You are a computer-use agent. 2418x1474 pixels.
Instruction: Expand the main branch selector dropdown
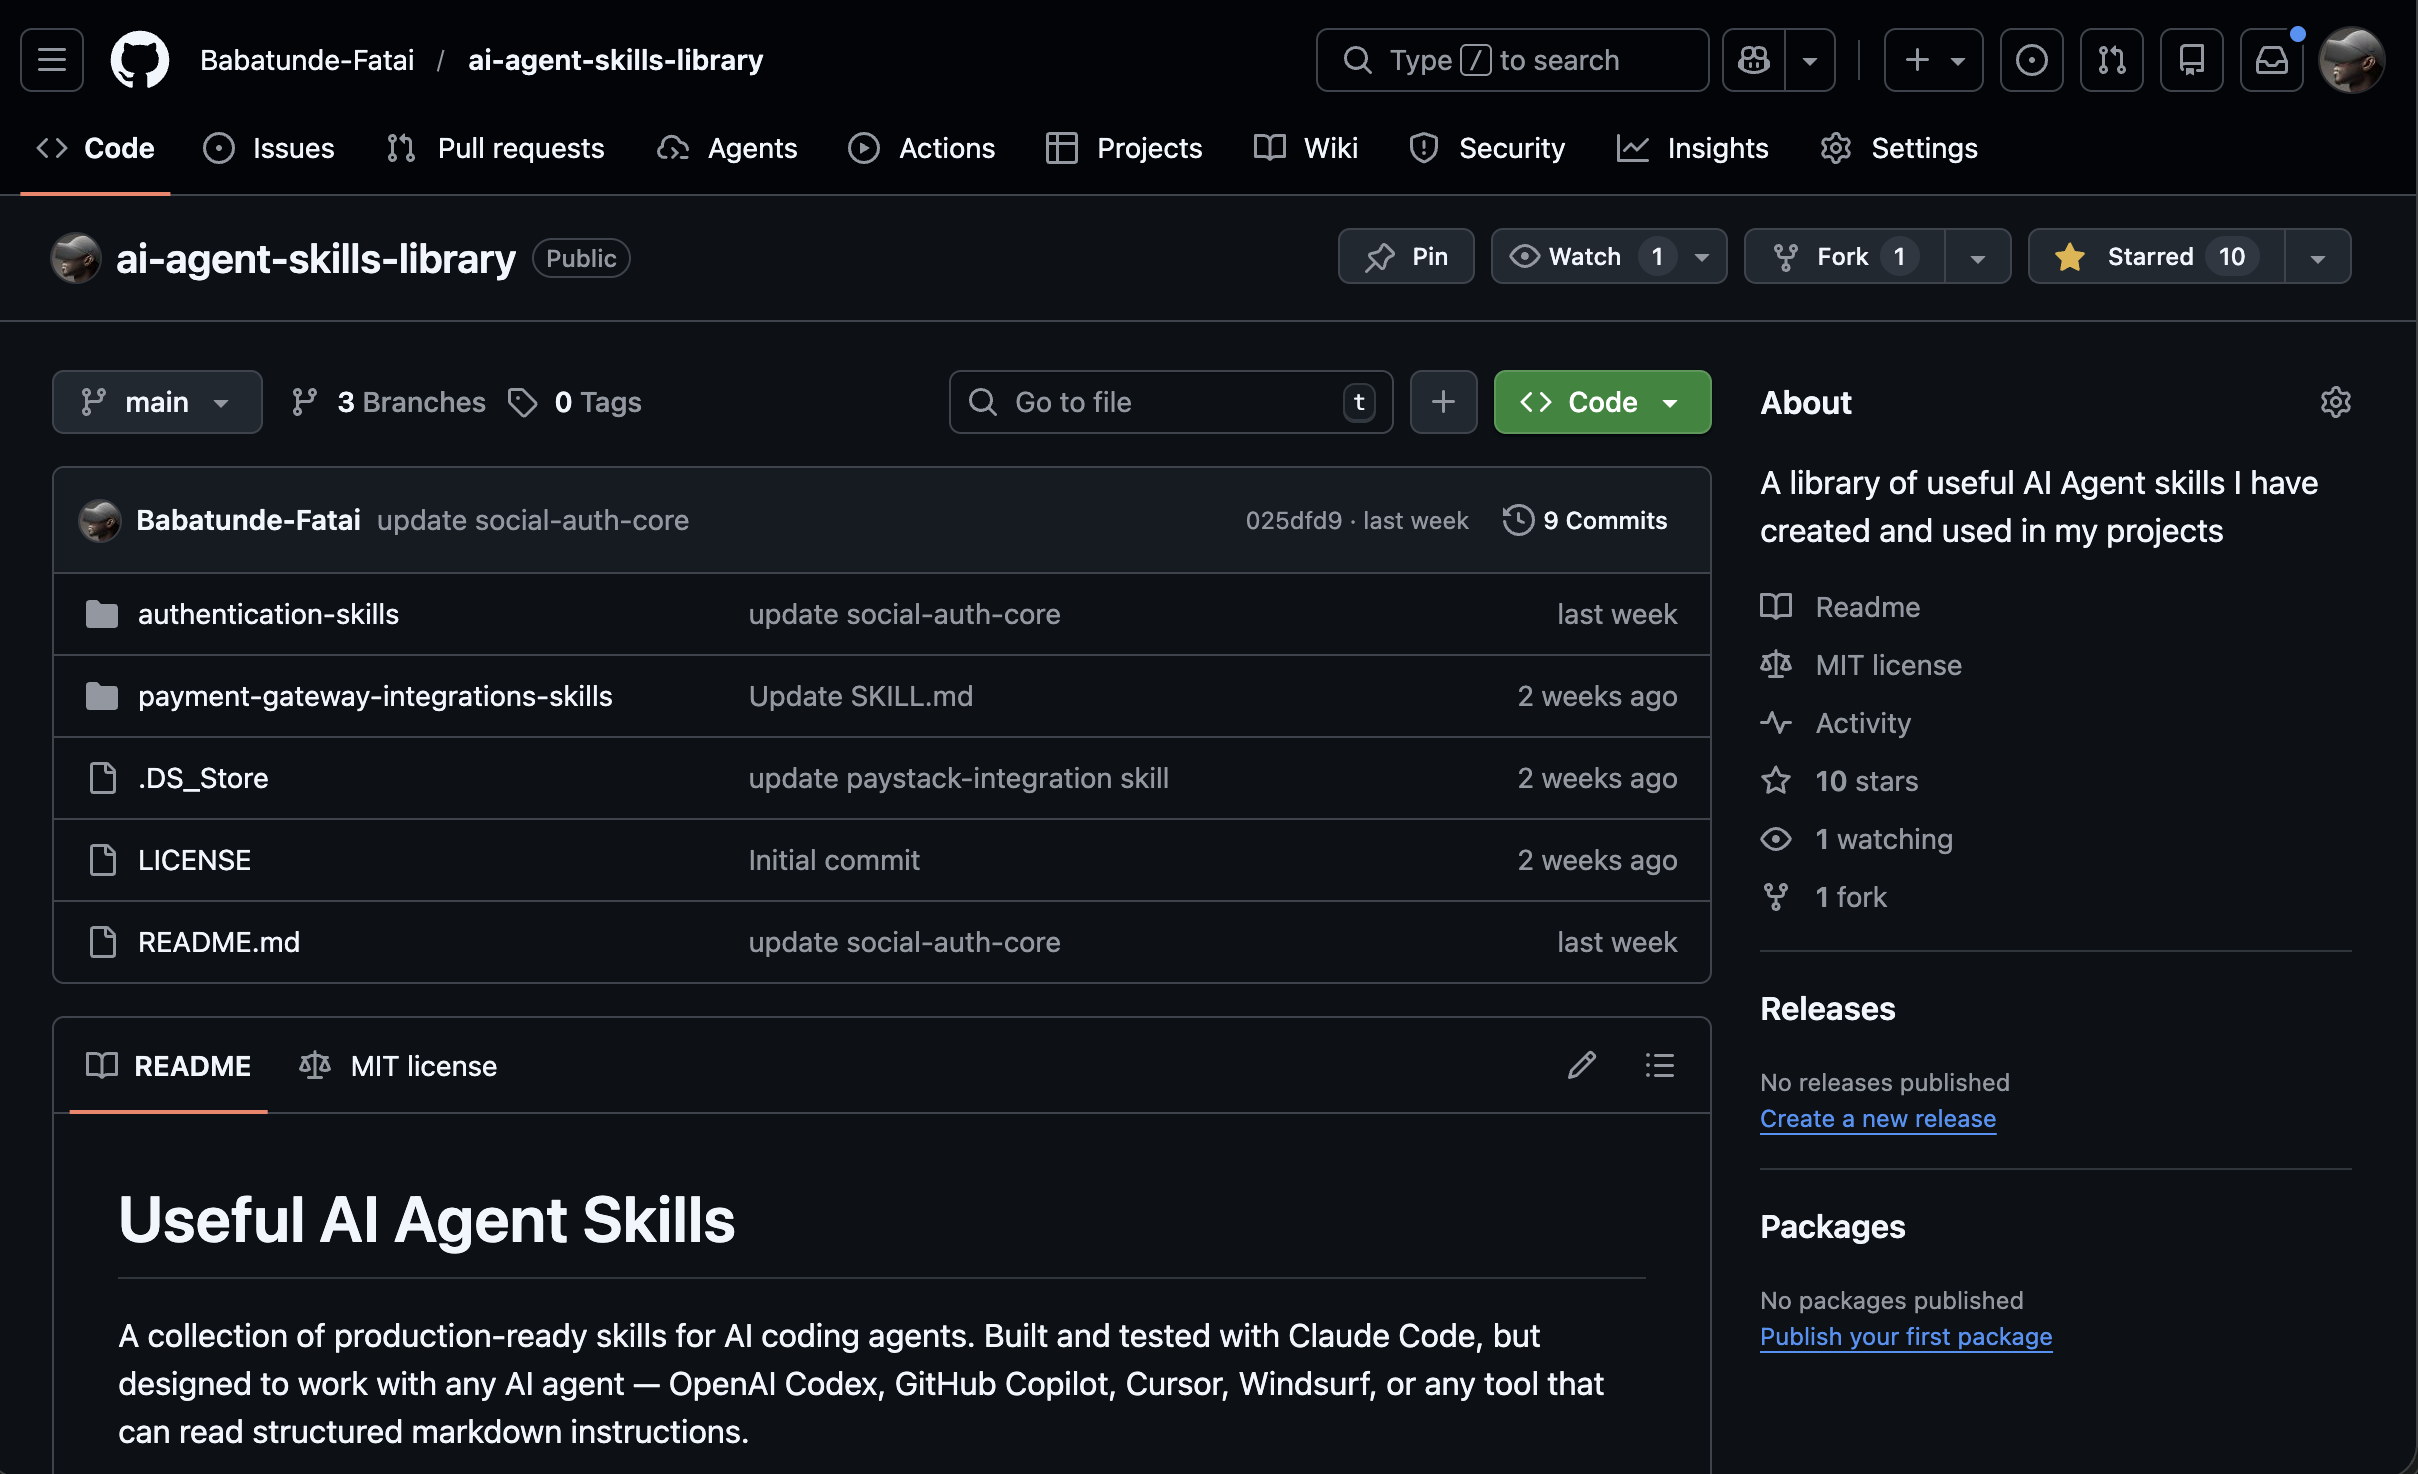tap(157, 402)
